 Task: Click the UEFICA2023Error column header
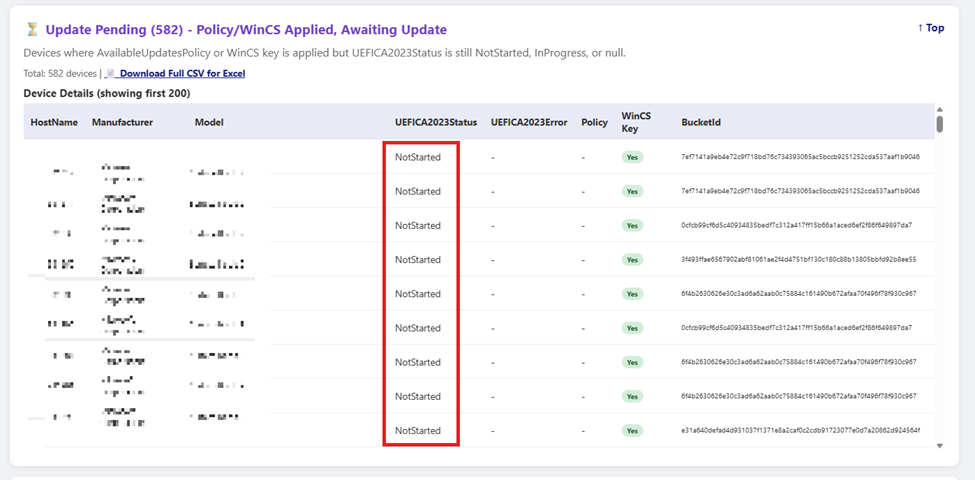(529, 122)
